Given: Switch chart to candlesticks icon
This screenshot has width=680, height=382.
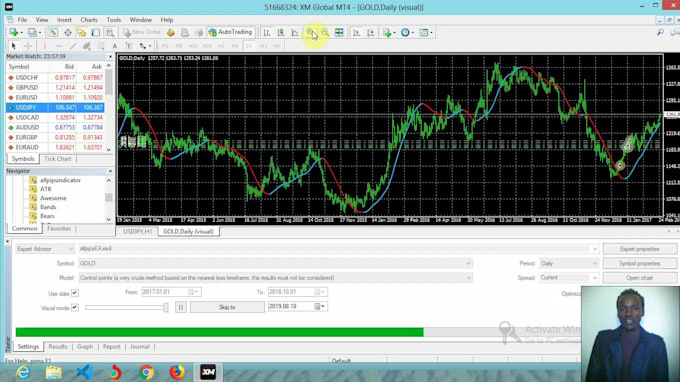Looking at the screenshot, I should 281,33.
